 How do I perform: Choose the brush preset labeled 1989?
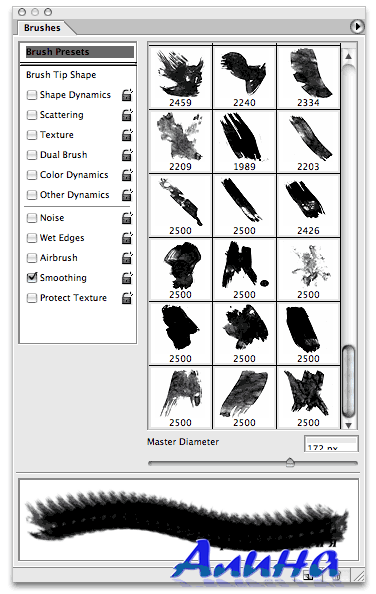[244, 142]
